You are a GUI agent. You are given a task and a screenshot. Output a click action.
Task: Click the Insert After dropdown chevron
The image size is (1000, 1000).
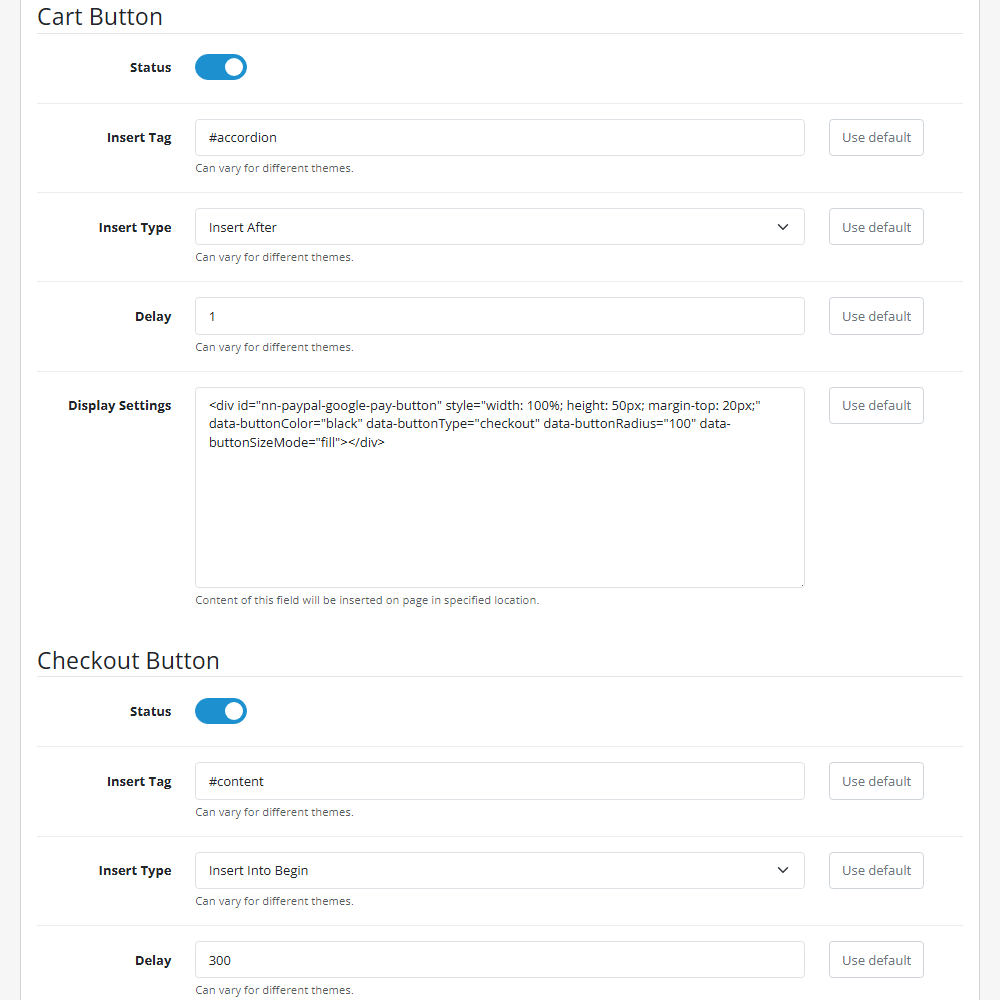click(x=783, y=227)
